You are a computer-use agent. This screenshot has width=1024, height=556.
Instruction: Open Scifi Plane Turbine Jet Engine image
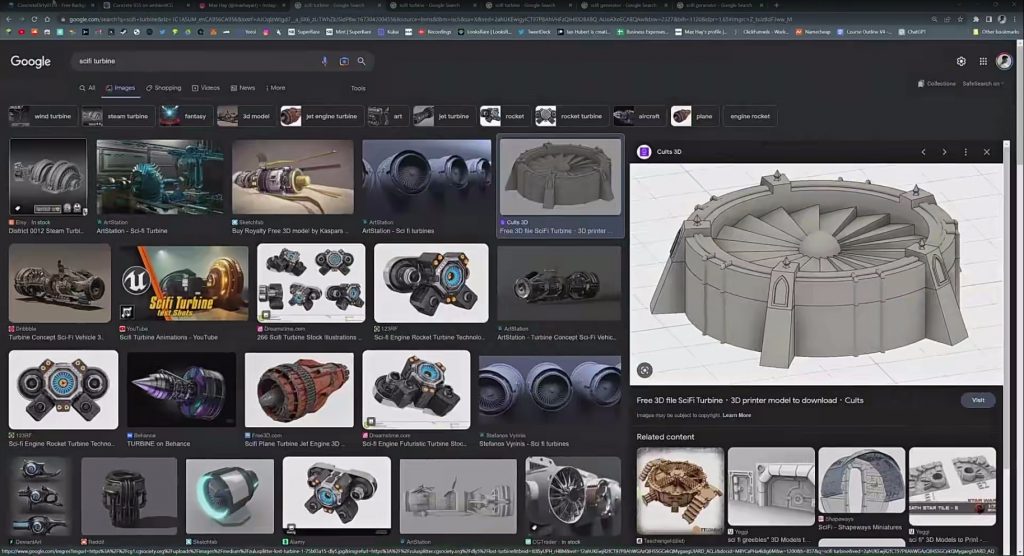(299, 390)
